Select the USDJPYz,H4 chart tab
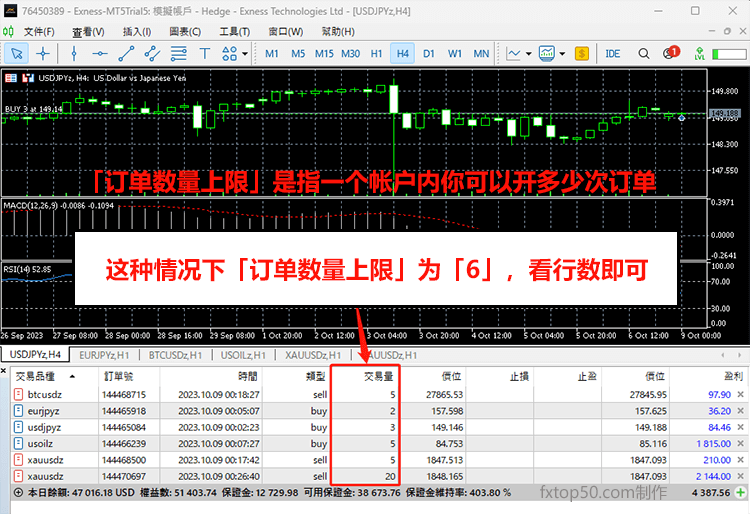This screenshot has width=750, height=514. click(35, 354)
